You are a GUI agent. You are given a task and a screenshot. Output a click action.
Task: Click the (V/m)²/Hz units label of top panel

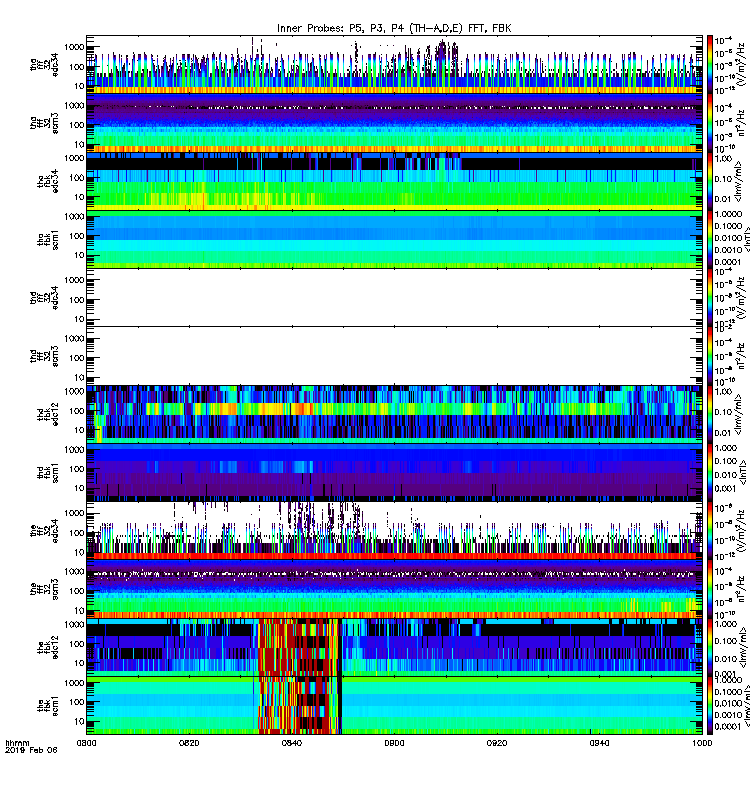point(743,65)
